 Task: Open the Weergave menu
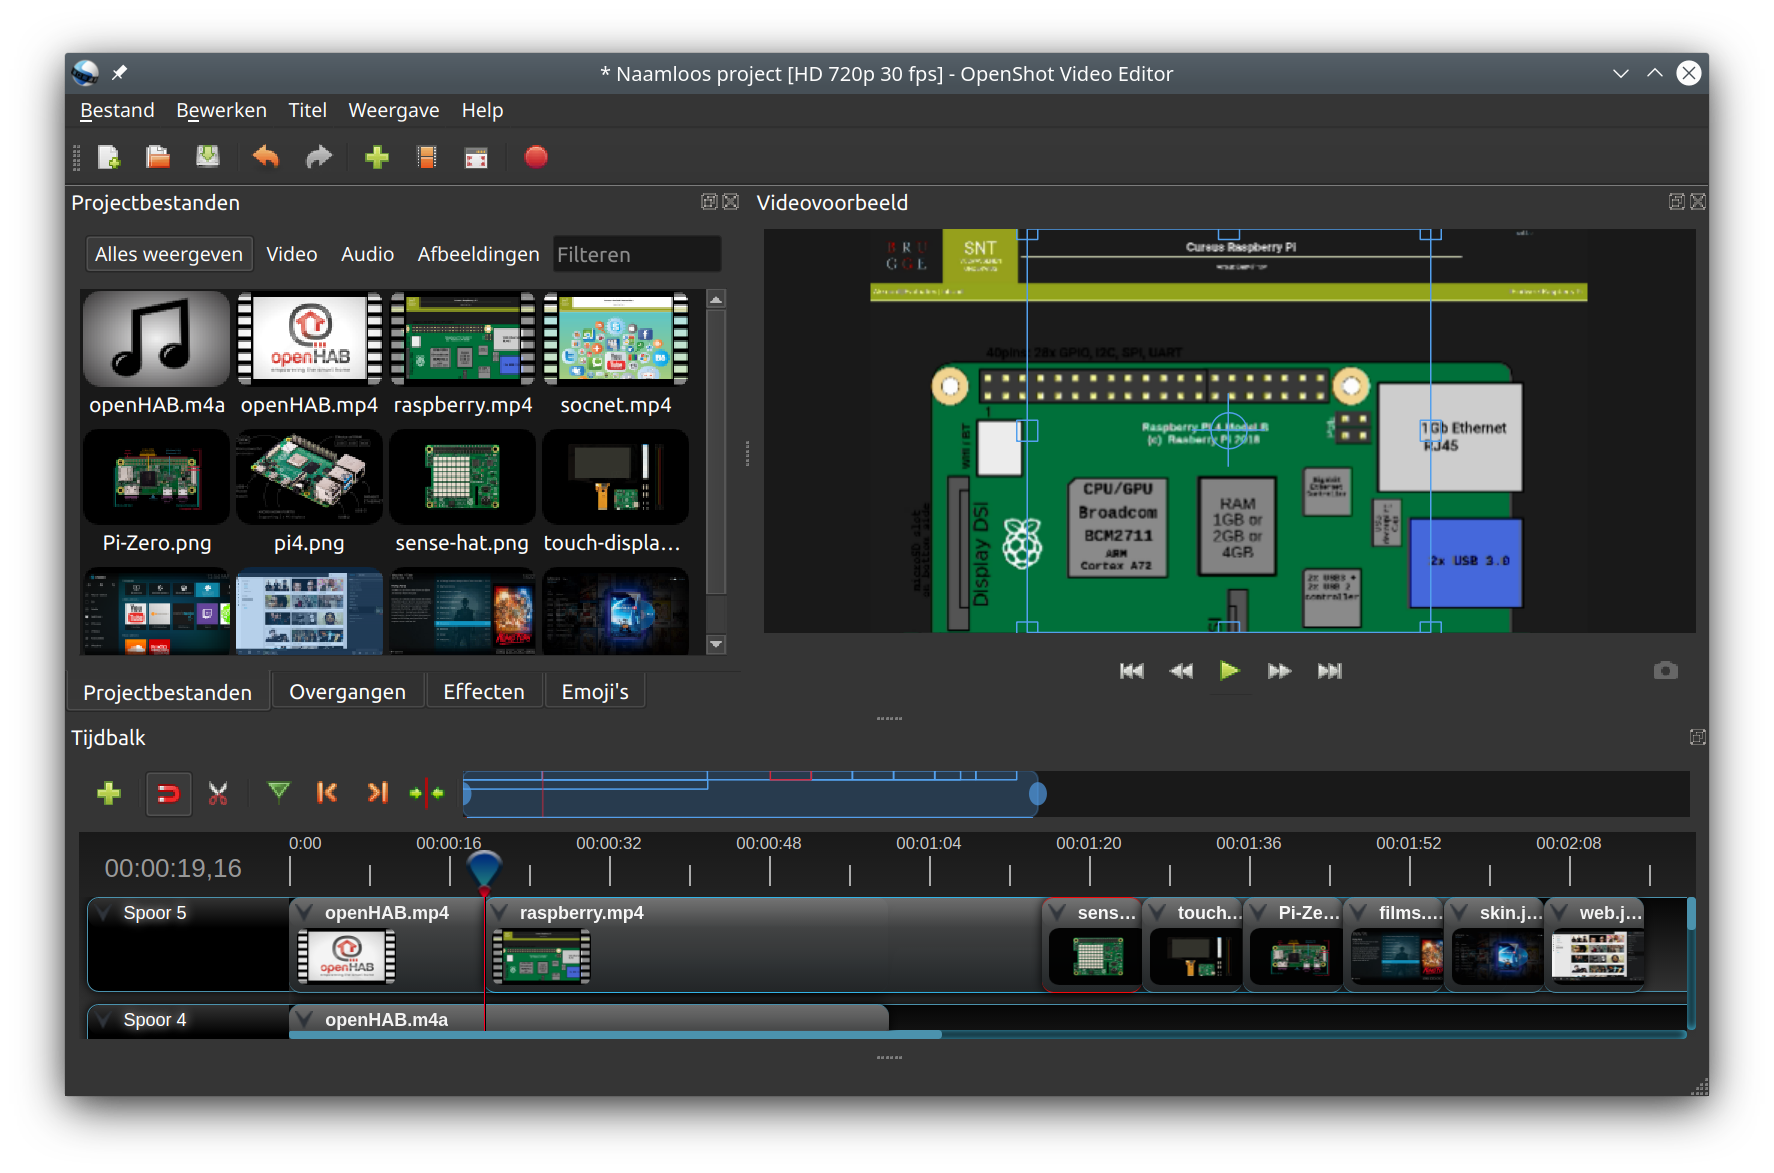coord(393,110)
